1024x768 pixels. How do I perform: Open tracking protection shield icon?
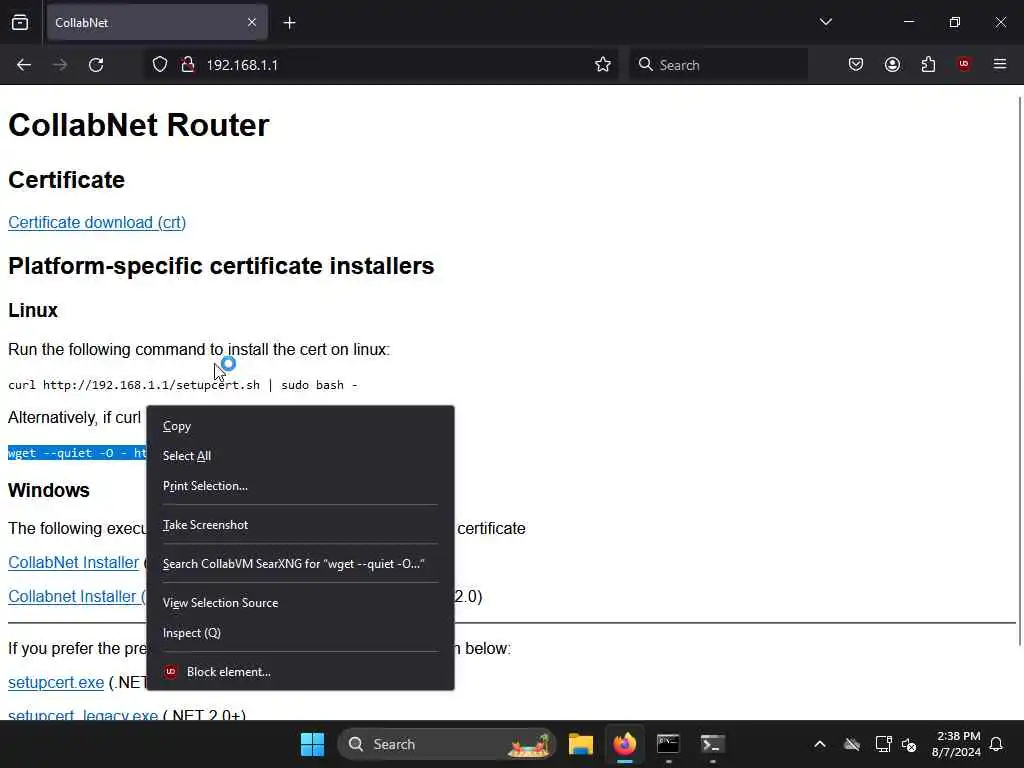[160, 65]
